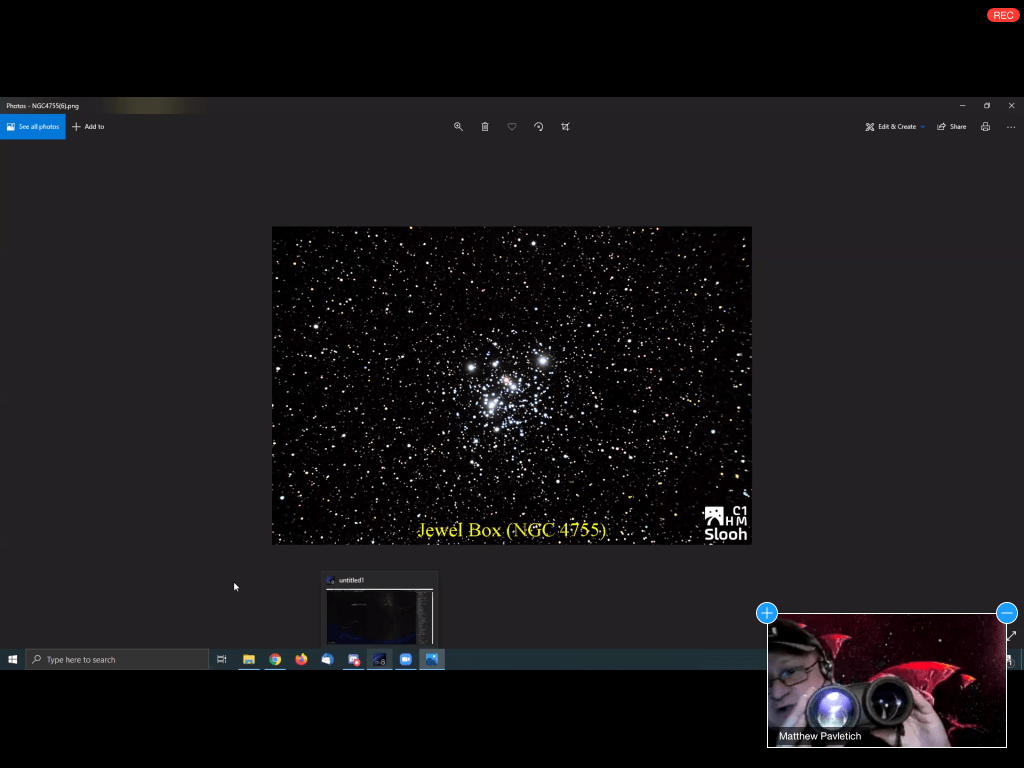This screenshot has height=768, width=1024.
Task: Click the Jewel Box star cluster image
Action: coord(511,385)
